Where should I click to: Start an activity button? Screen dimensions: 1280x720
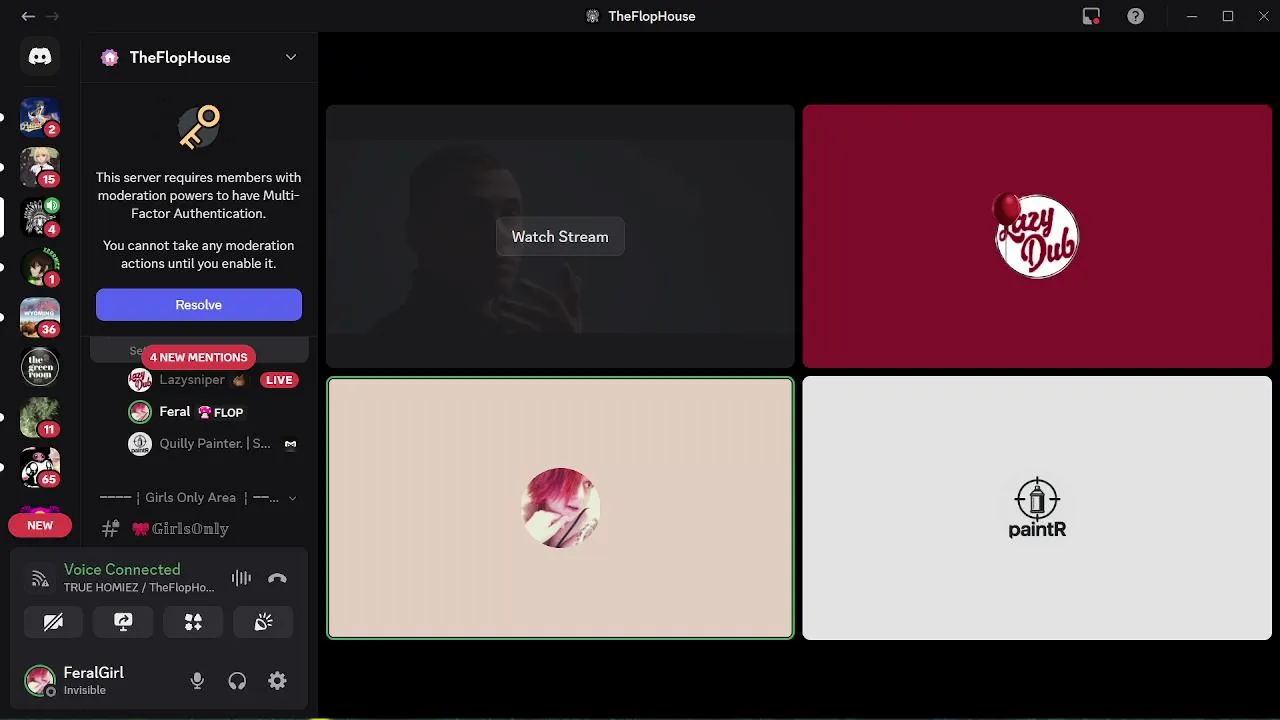click(x=194, y=622)
